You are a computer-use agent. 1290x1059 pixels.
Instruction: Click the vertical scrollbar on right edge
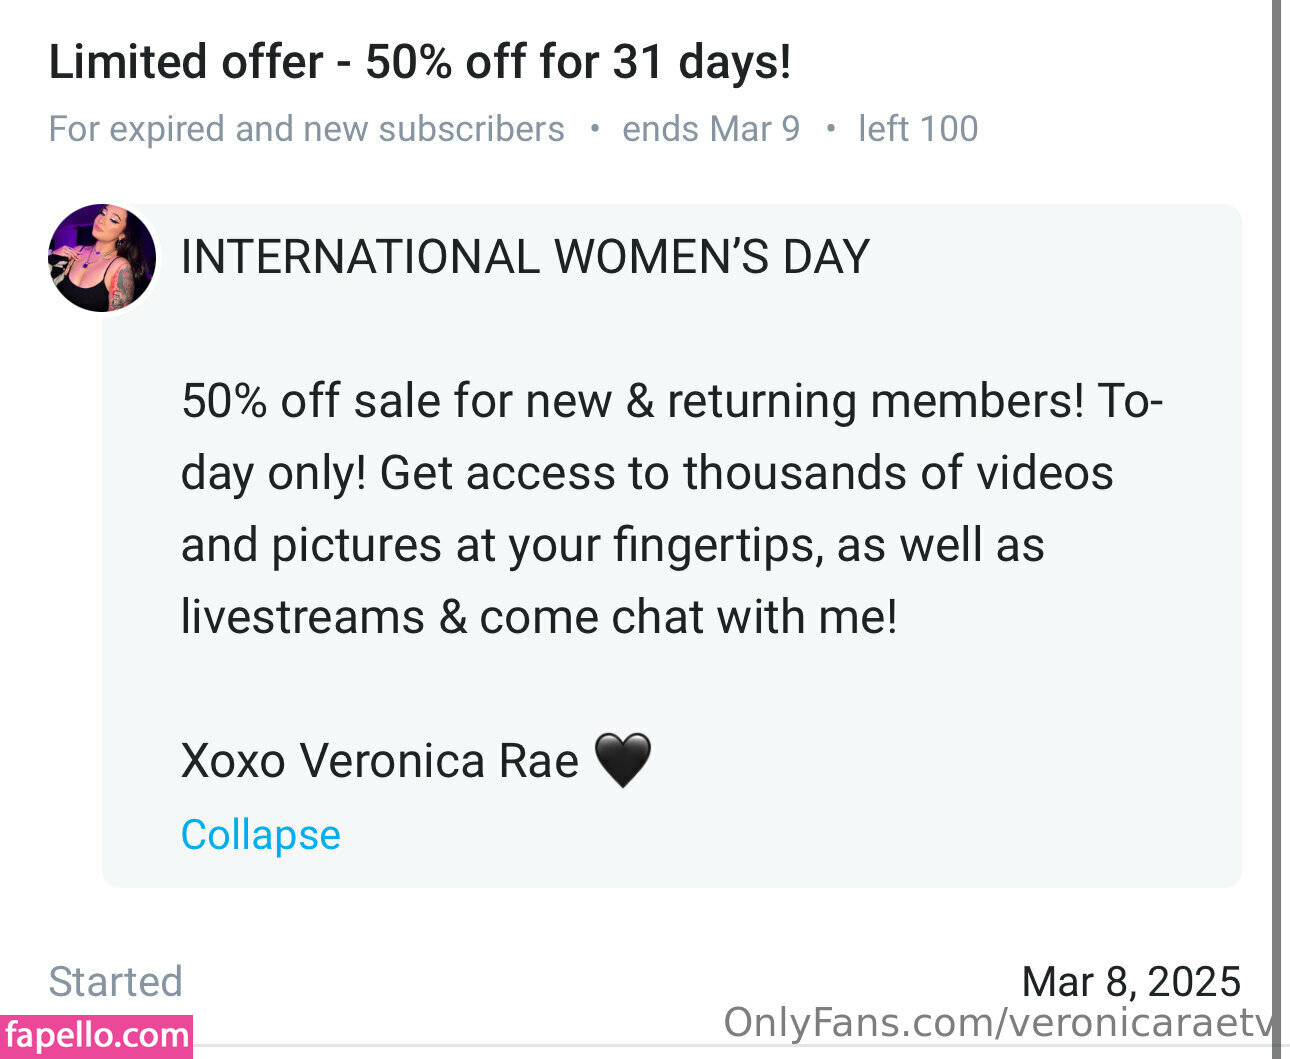click(x=1276, y=500)
